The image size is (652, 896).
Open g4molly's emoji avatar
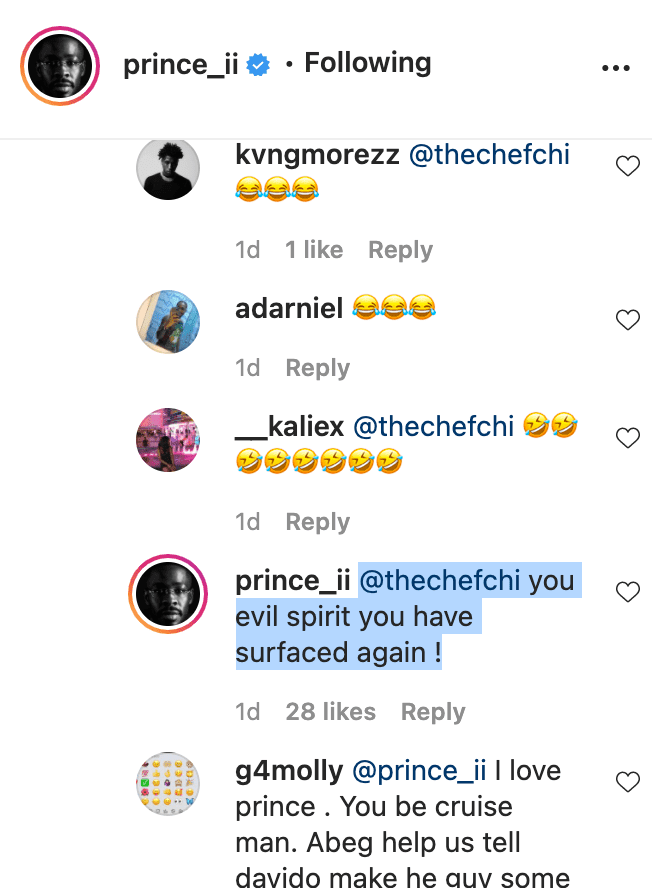(x=168, y=784)
